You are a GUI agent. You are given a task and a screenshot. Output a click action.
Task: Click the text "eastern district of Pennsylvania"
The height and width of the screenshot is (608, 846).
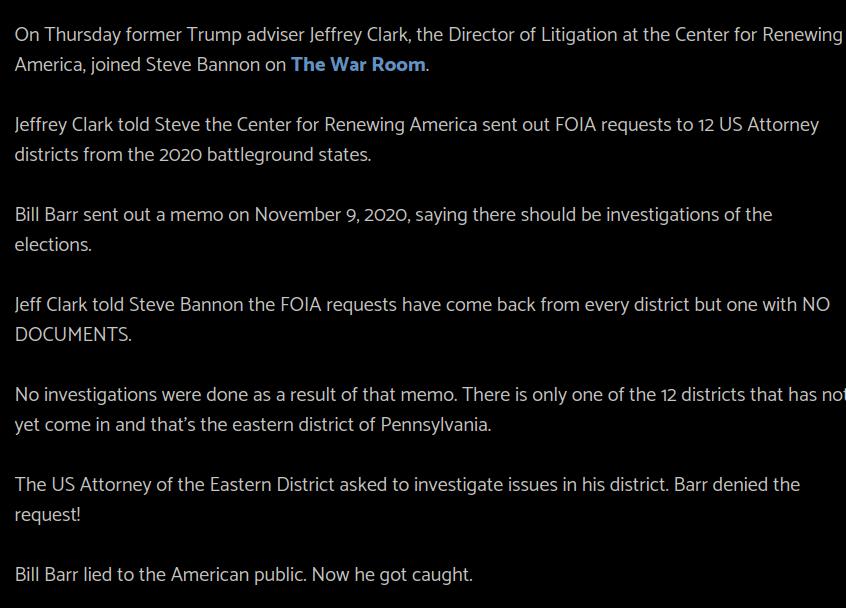pos(361,425)
